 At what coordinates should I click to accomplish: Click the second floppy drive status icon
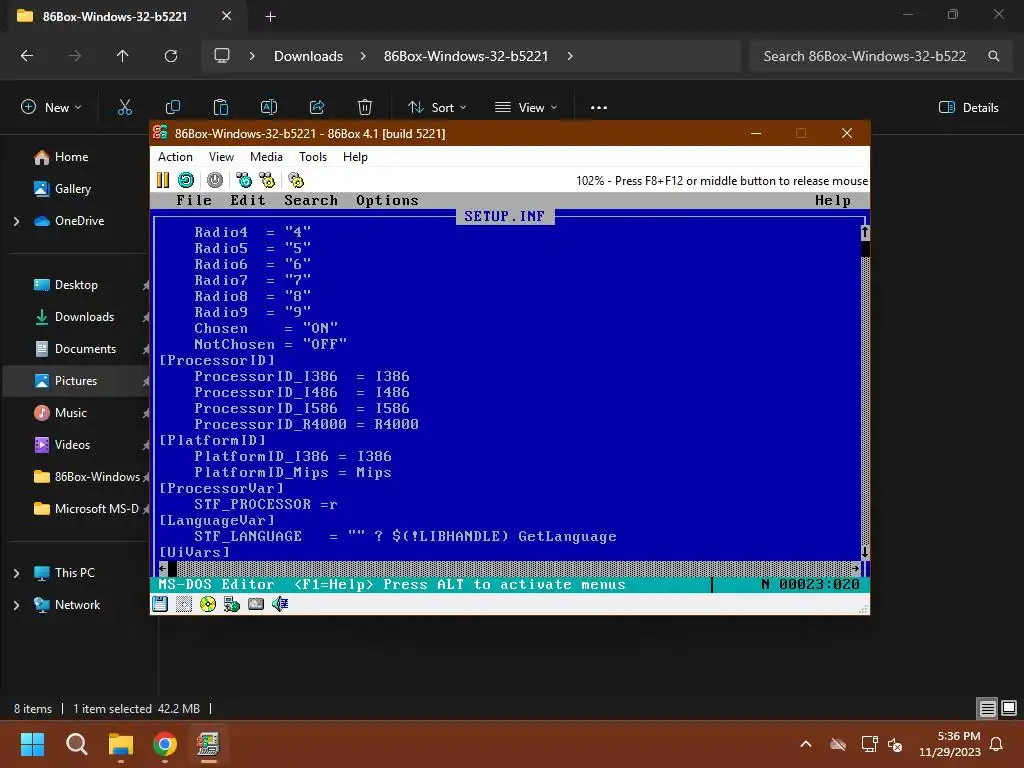[x=184, y=604]
